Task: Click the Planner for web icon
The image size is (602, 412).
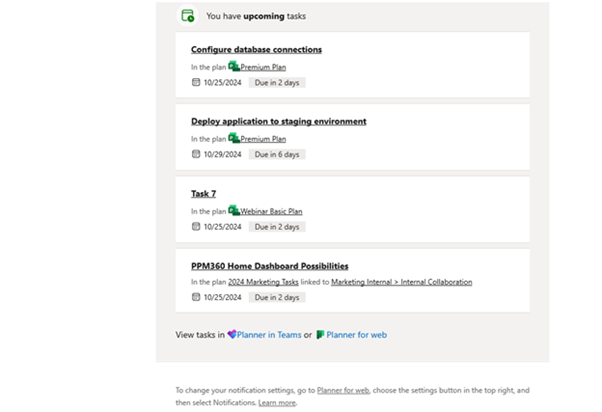Action: pyautogui.click(x=321, y=335)
